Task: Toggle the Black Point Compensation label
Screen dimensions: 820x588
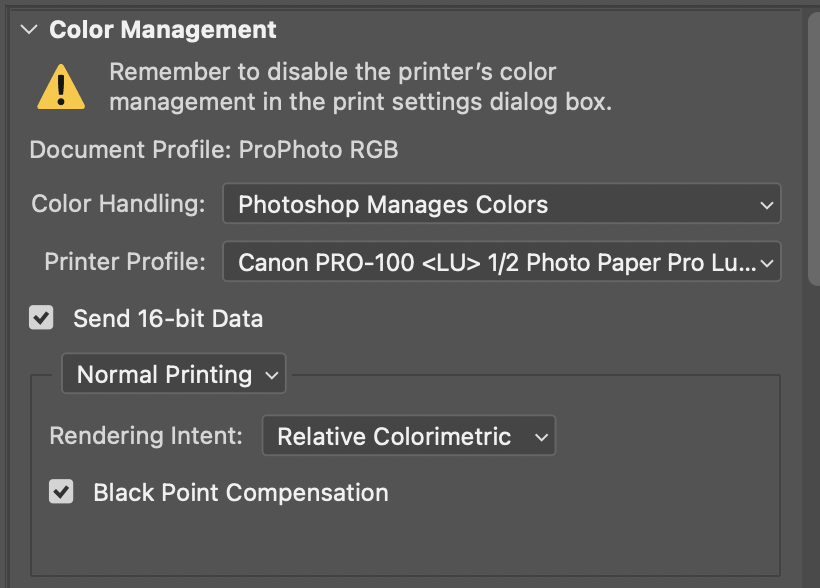Action: click(241, 493)
